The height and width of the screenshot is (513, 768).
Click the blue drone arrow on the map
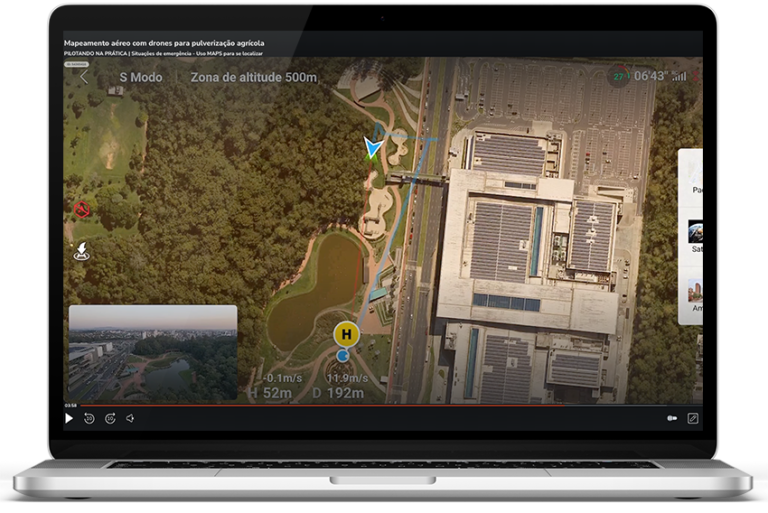(x=373, y=147)
